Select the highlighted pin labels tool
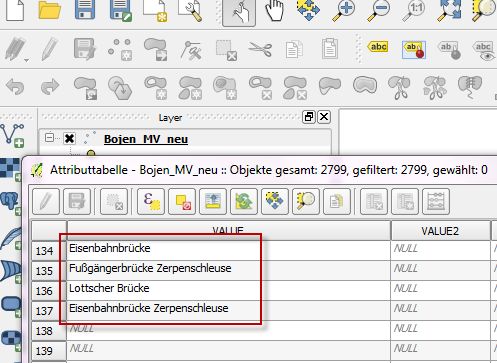Screen dimensions: 497x363 (x=414, y=50)
